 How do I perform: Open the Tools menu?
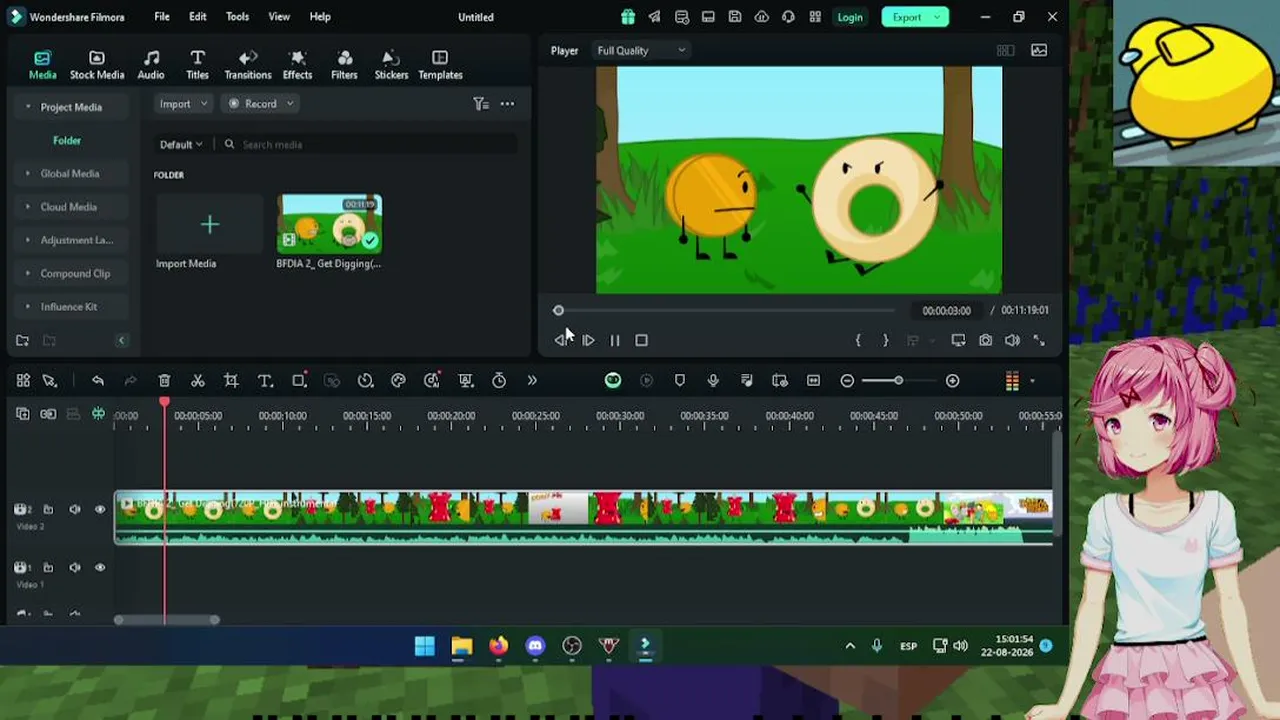[237, 17]
